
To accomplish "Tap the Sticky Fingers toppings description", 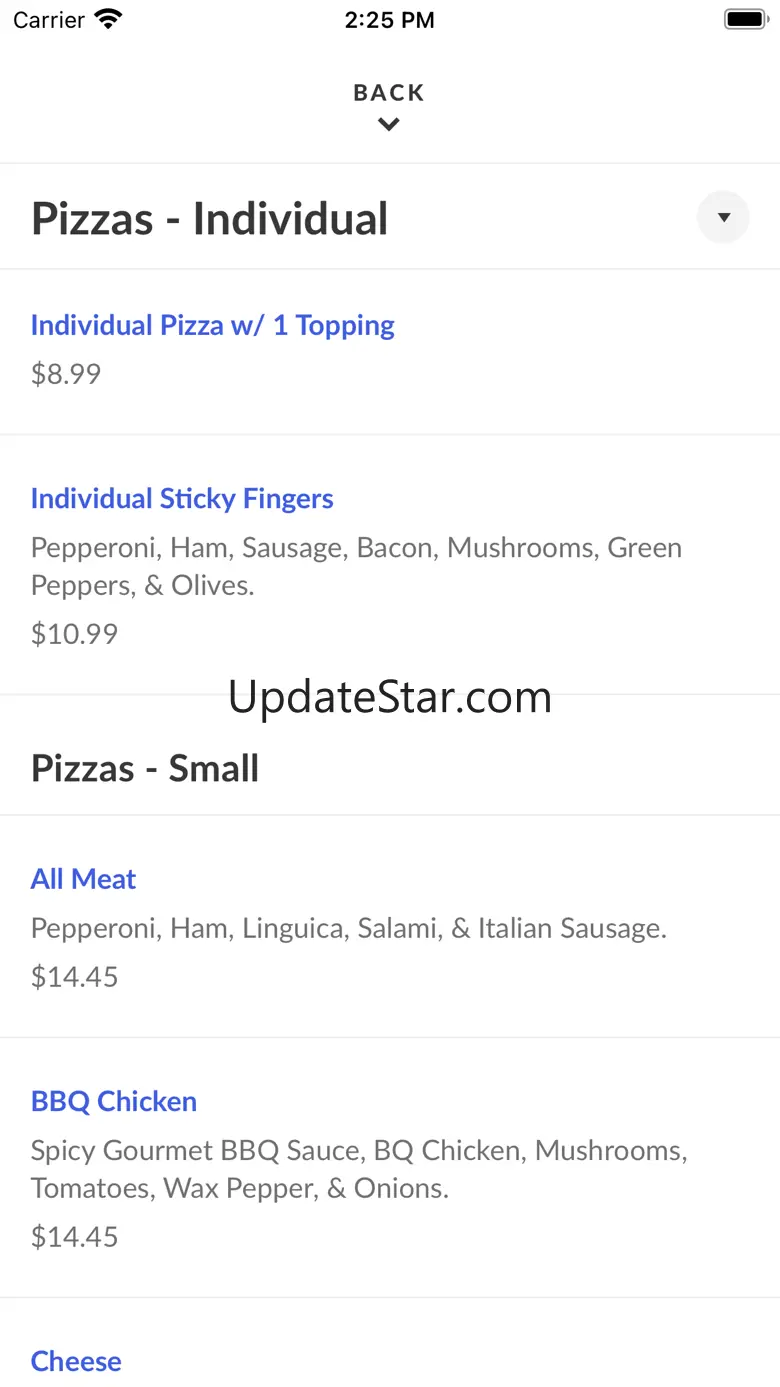I will [x=356, y=566].
